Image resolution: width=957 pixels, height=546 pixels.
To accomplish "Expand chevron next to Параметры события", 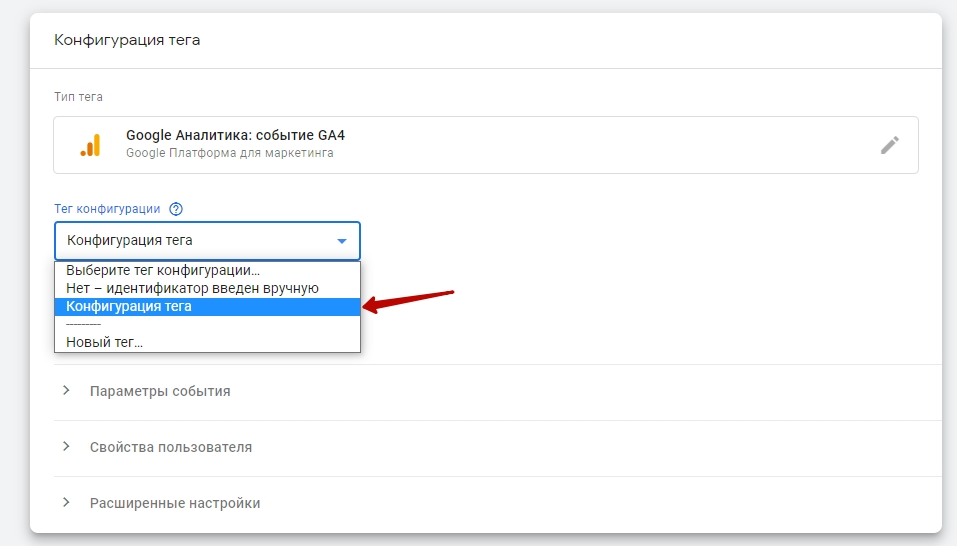I will click(66, 391).
